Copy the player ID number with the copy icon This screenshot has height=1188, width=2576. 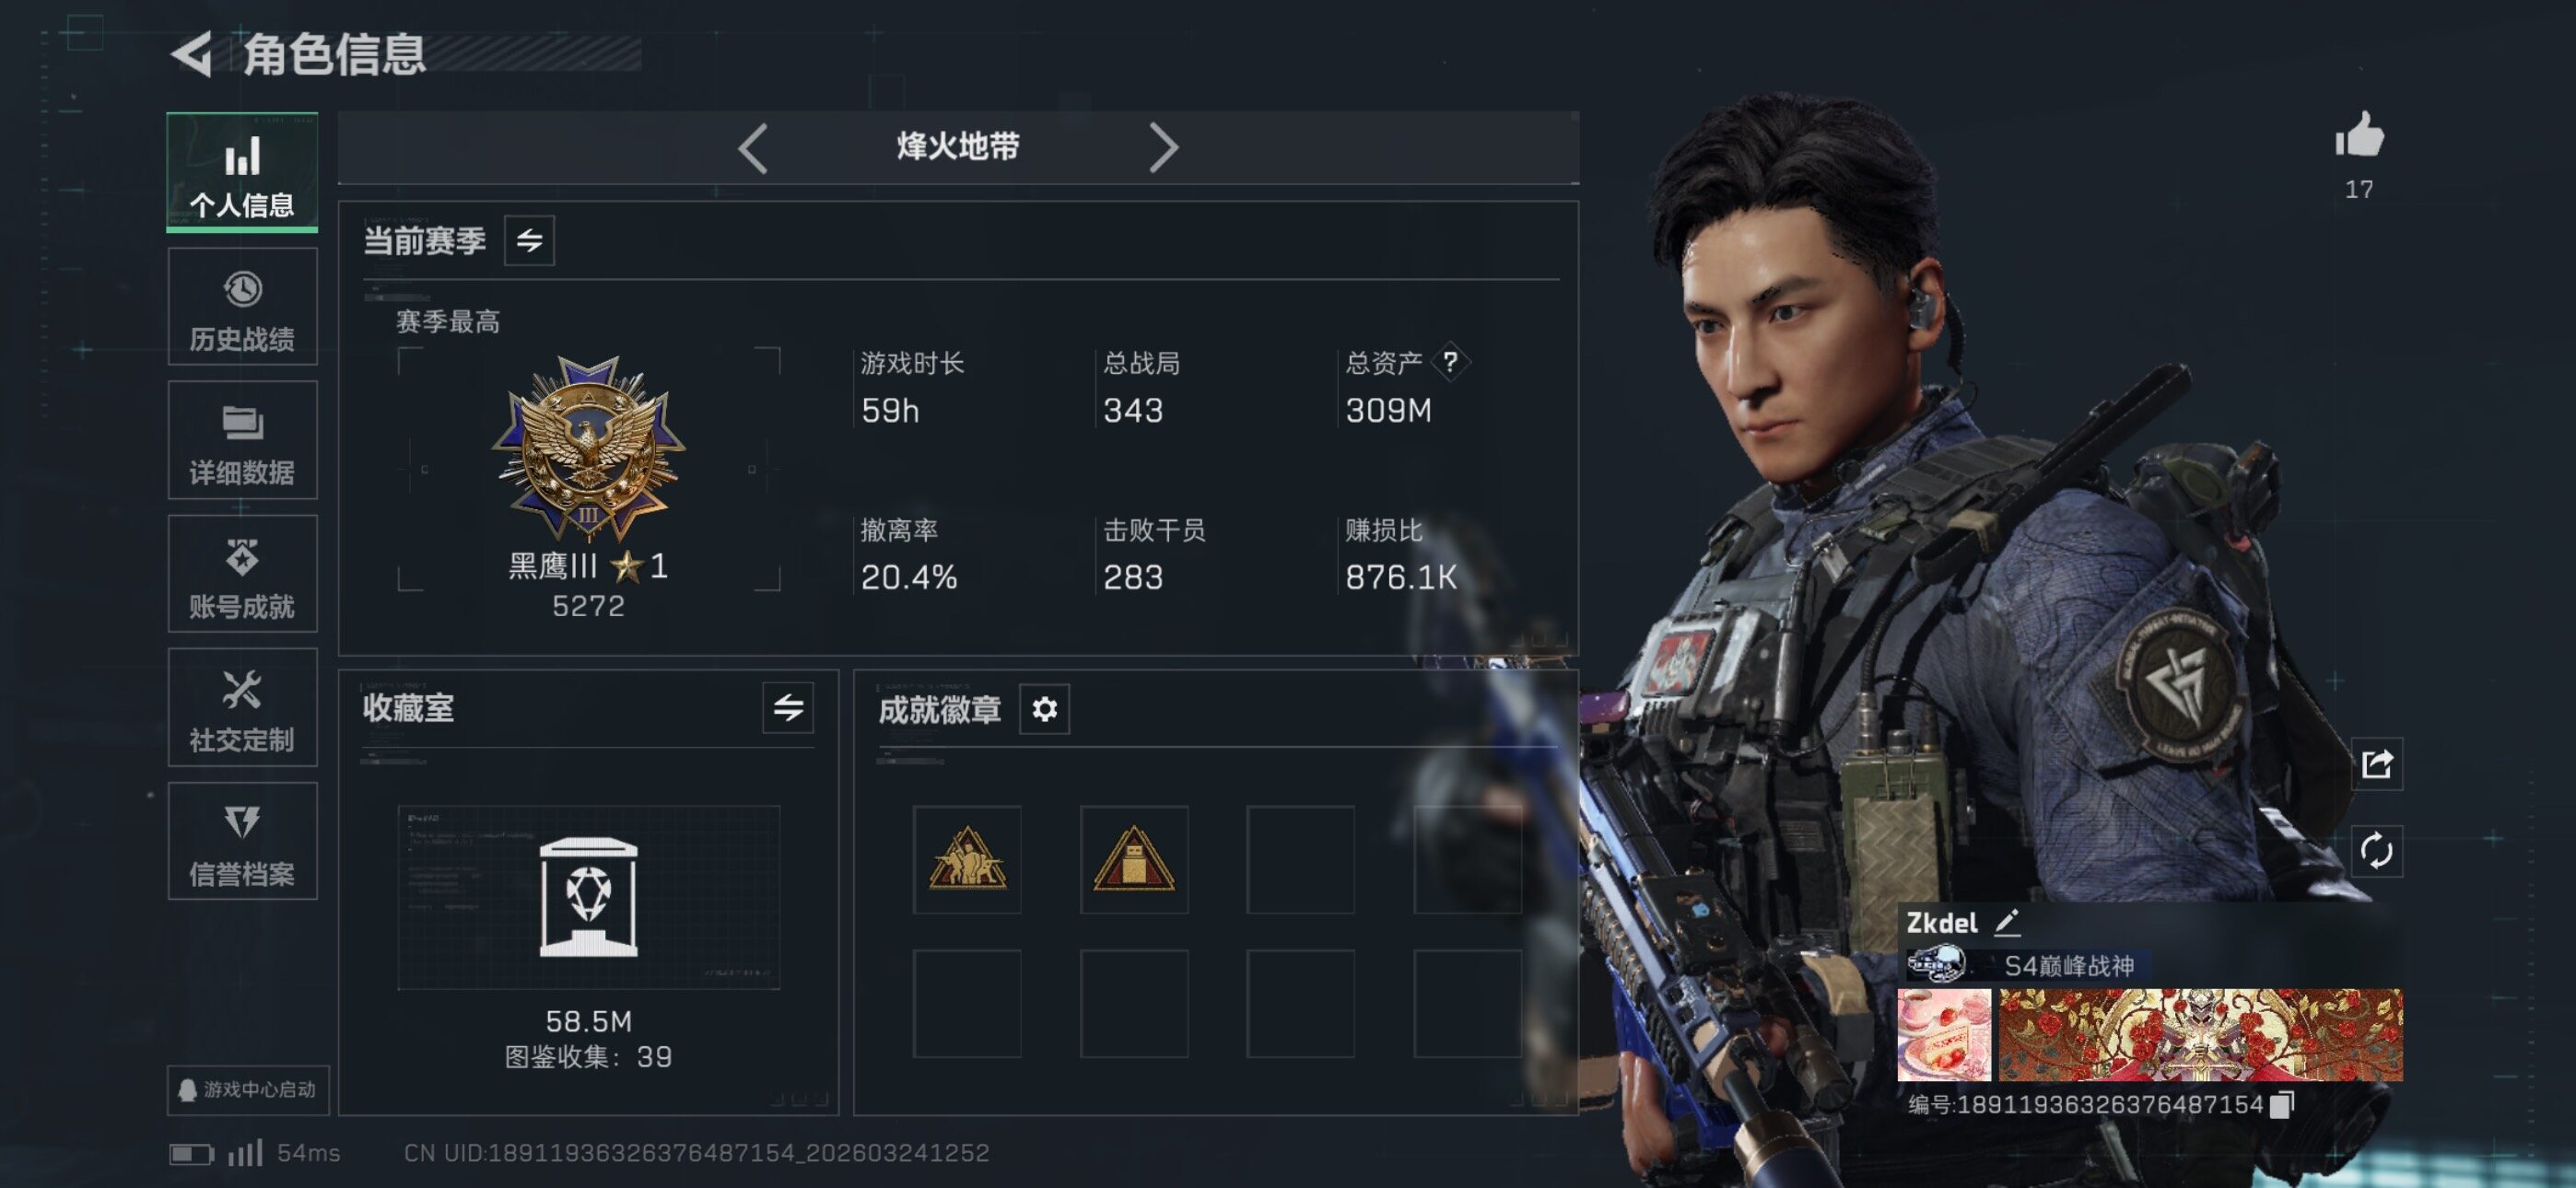pyautogui.click(x=2282, y=1104)
